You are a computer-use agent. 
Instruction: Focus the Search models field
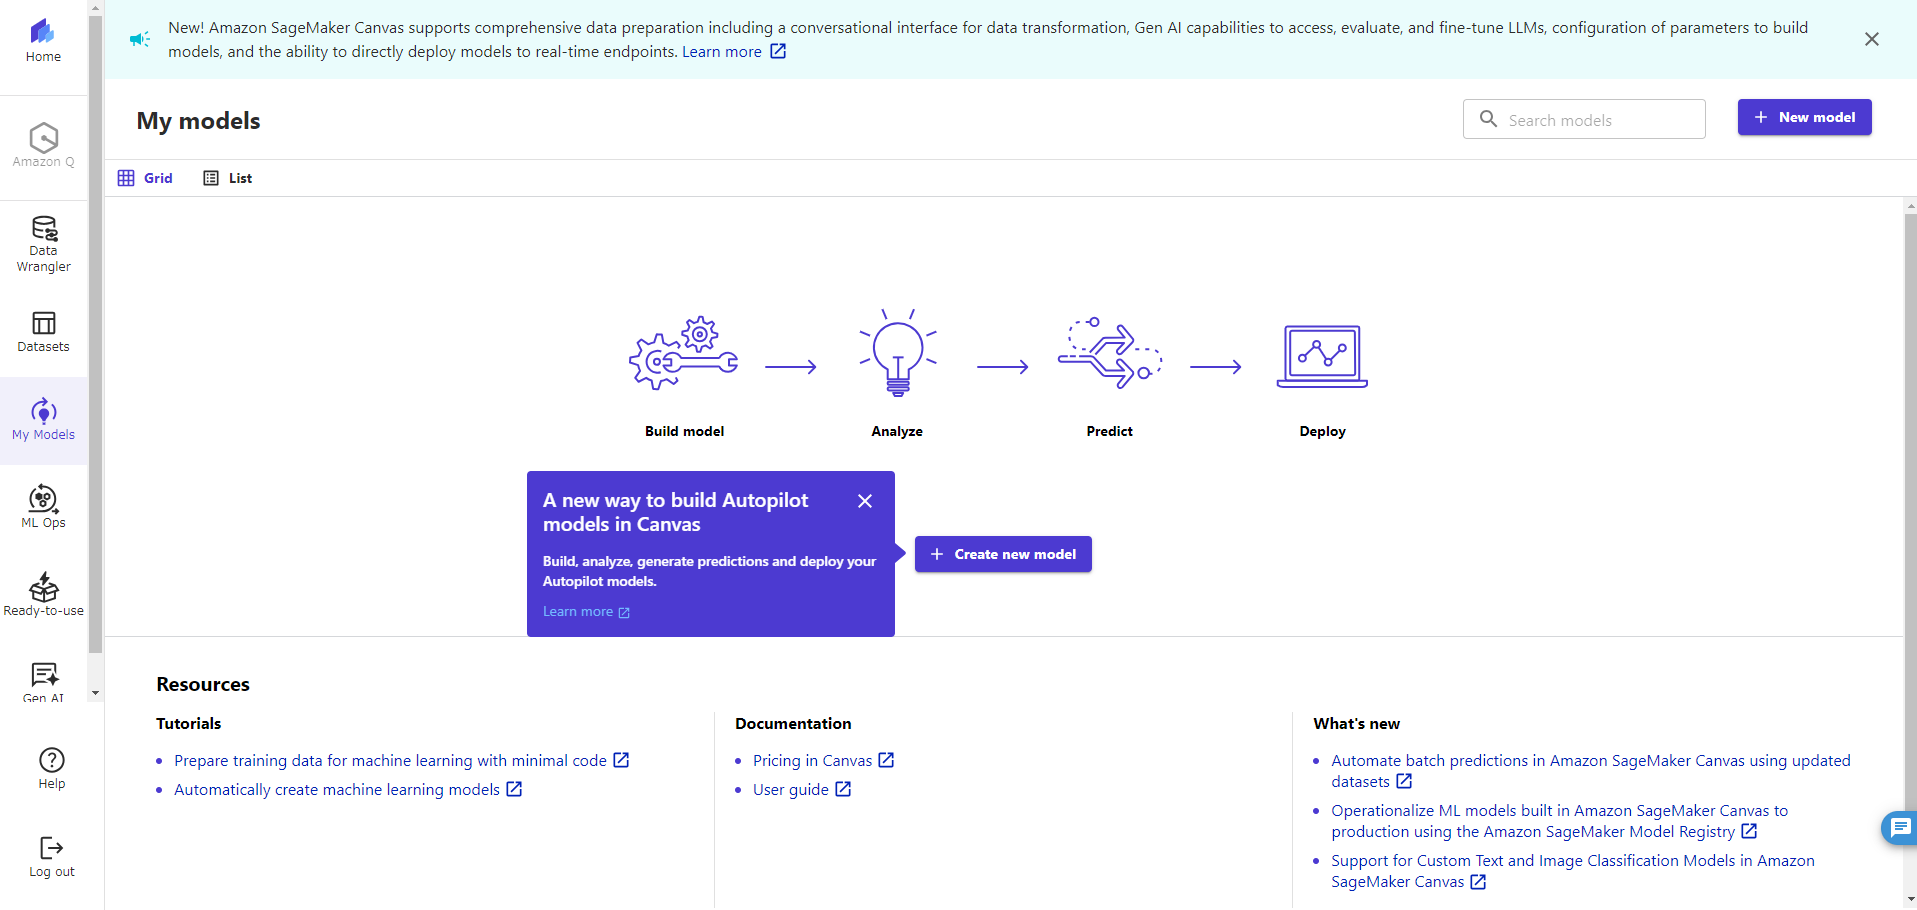point(1584,119)
